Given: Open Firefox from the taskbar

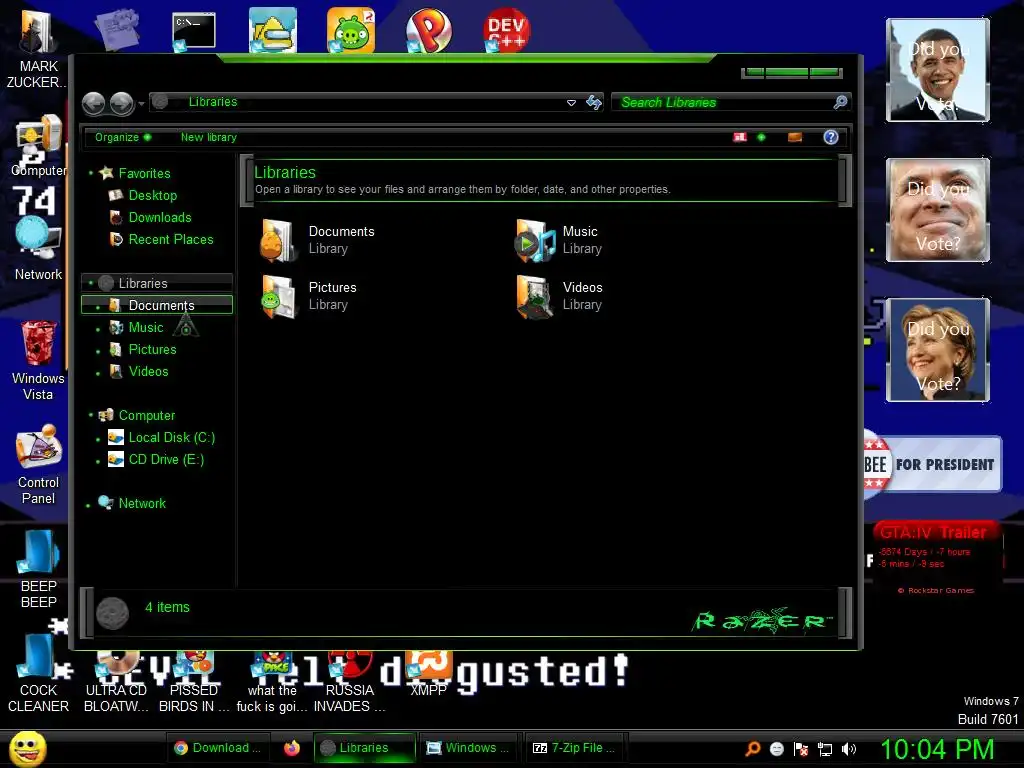Looking at the screenshot, I should [292, 748].
